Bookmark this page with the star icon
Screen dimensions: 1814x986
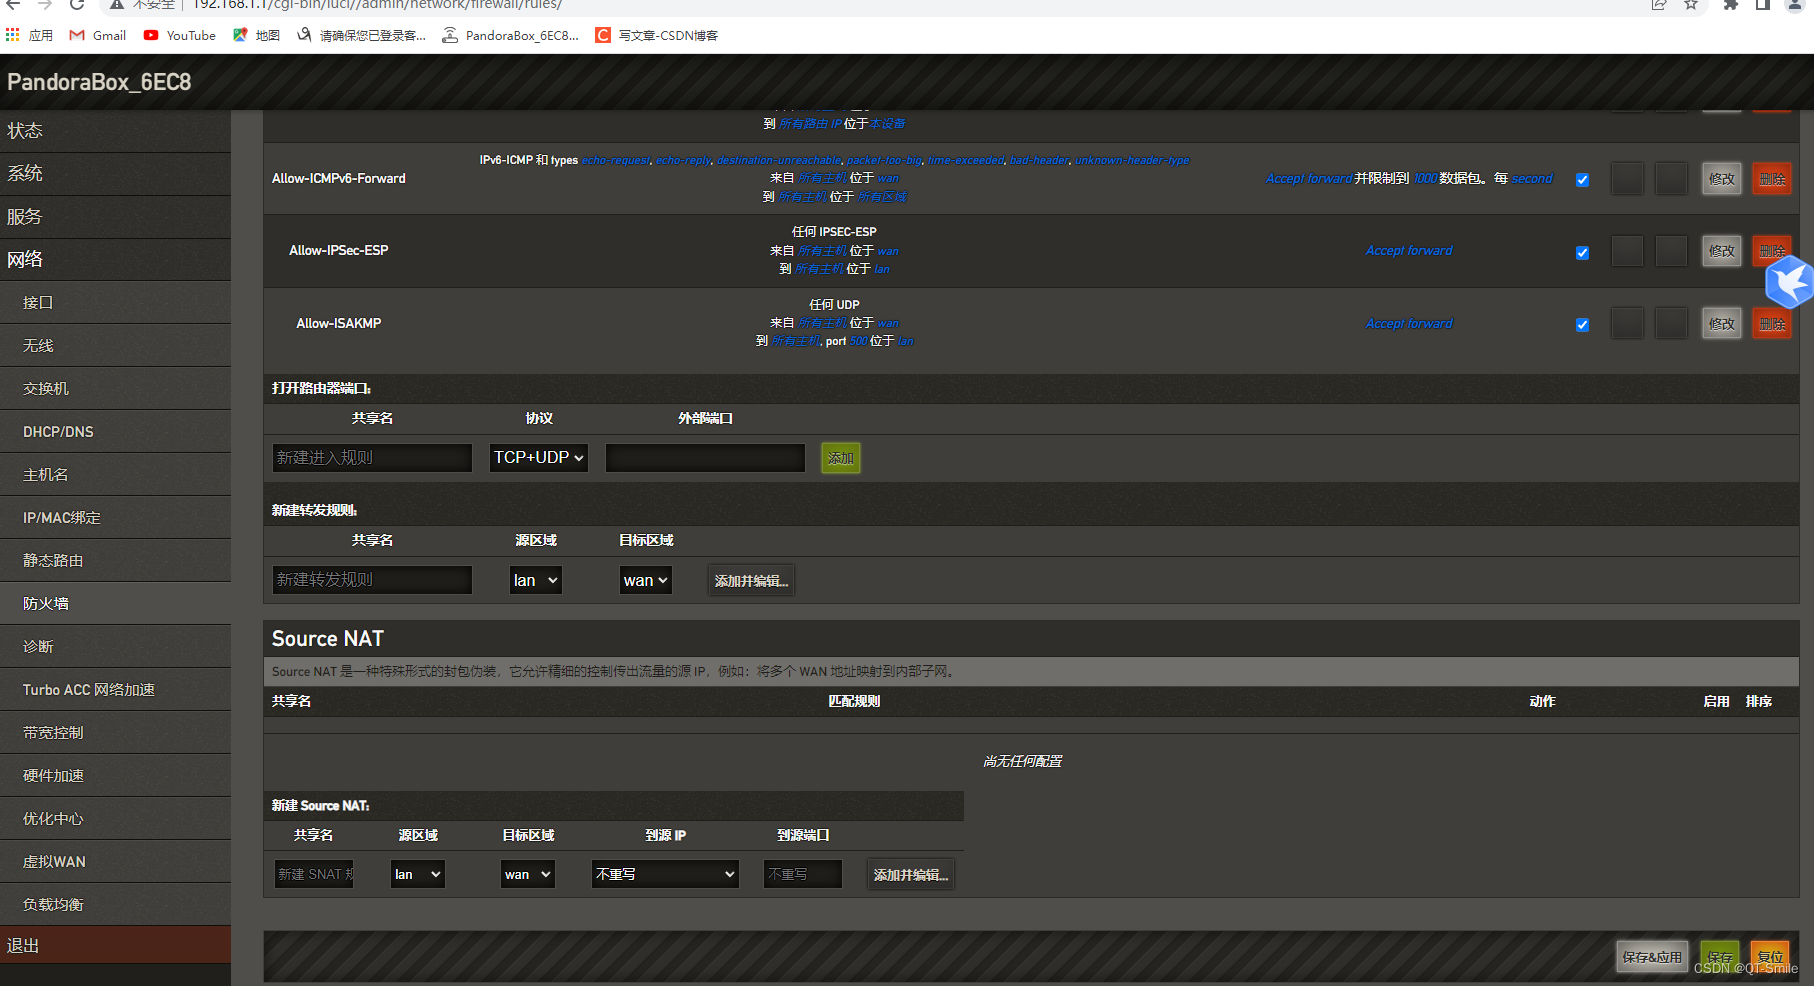coord(1691,5)
